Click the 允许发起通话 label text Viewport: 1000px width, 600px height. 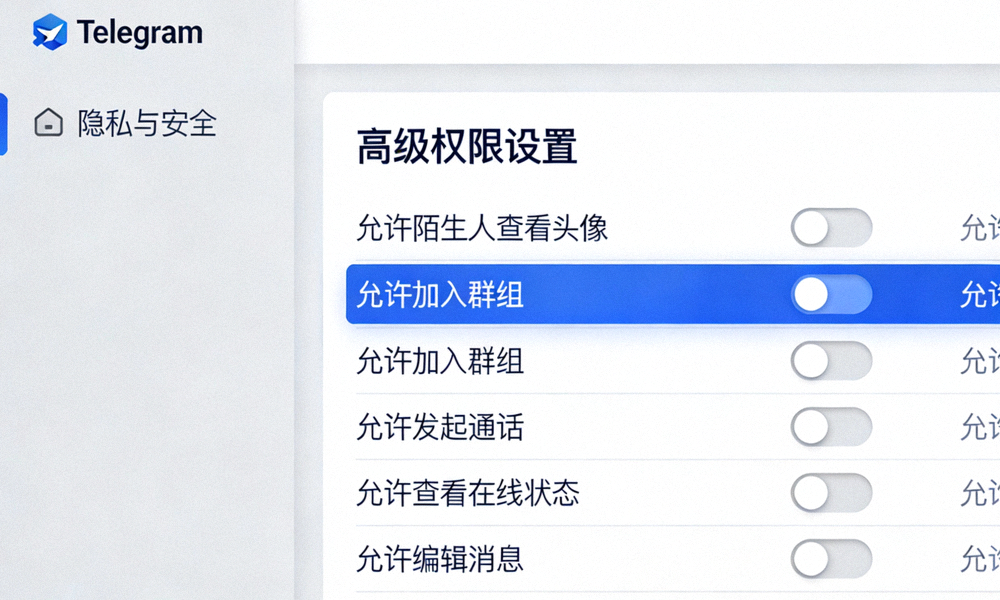(x=440, y=427)
